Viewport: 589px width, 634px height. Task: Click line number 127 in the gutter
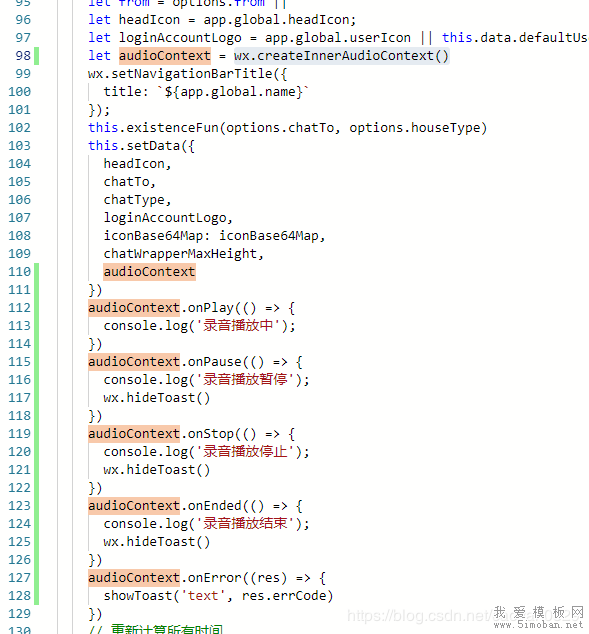point(19,577)
